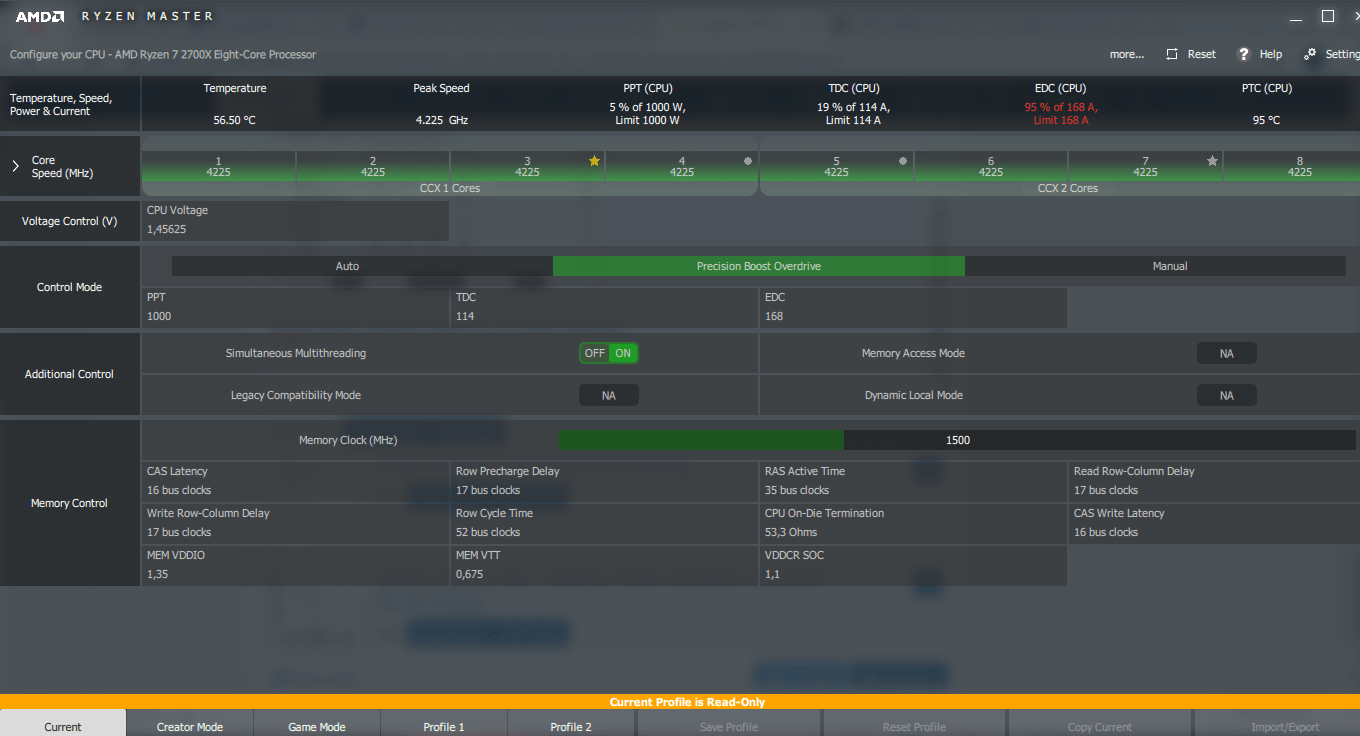Click the Temperature reading 56.50 °C
The height and width of the screenshot is (736, 1360).
point(235,120)
